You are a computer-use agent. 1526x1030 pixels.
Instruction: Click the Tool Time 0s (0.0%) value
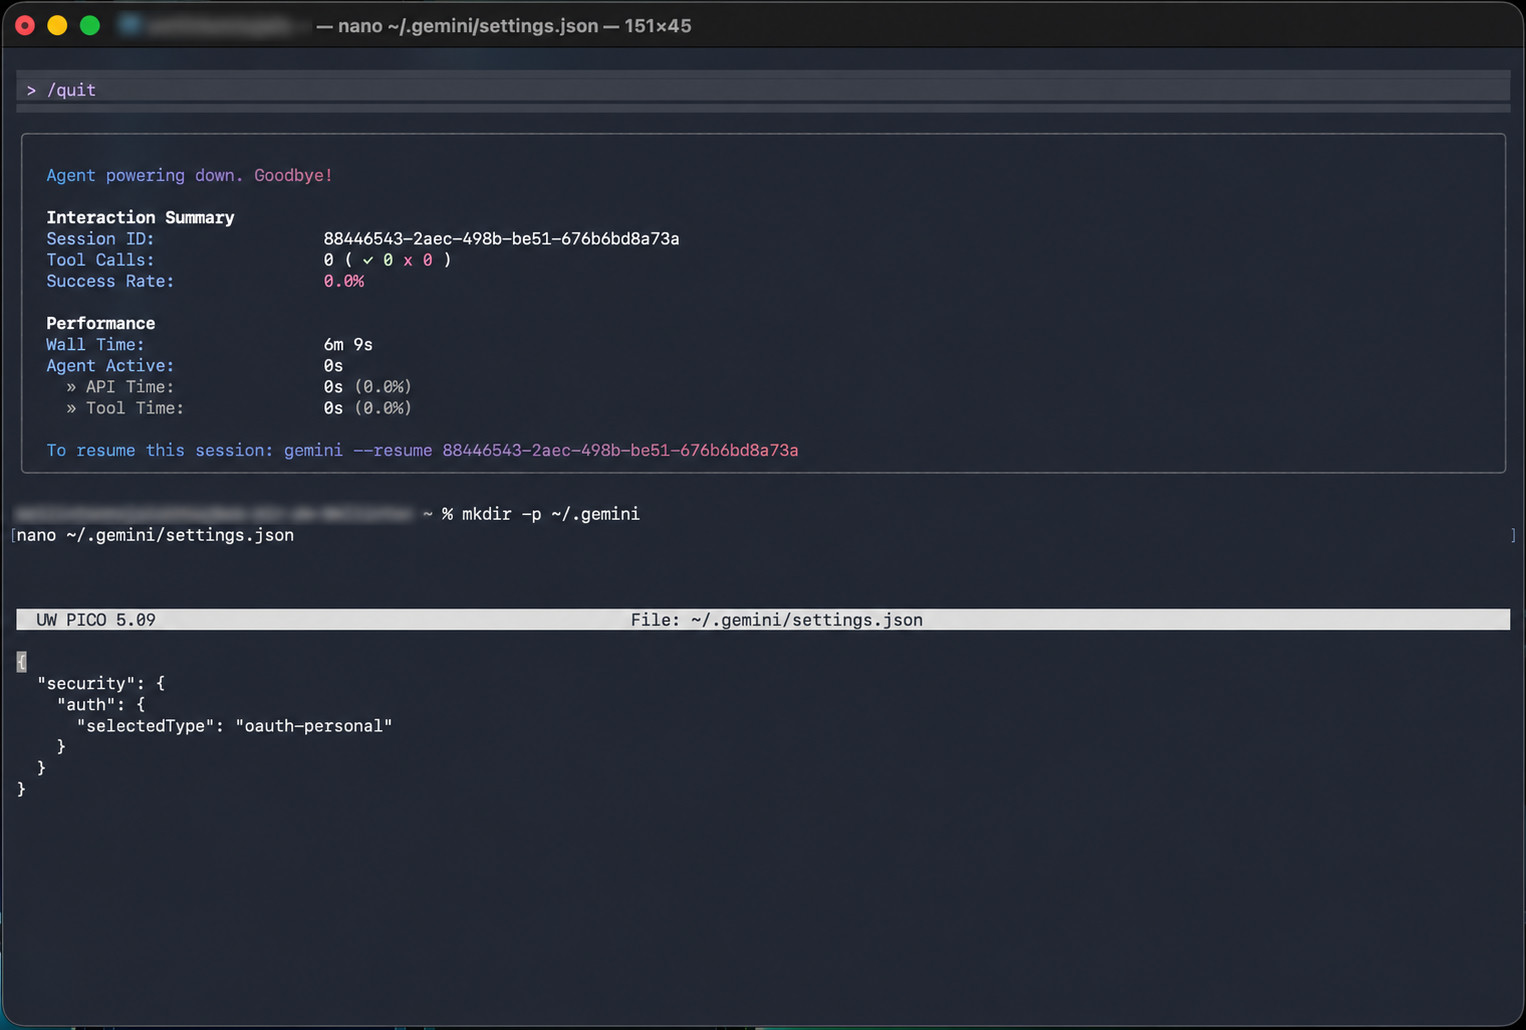pyautogui.click(x=367, y=408)
